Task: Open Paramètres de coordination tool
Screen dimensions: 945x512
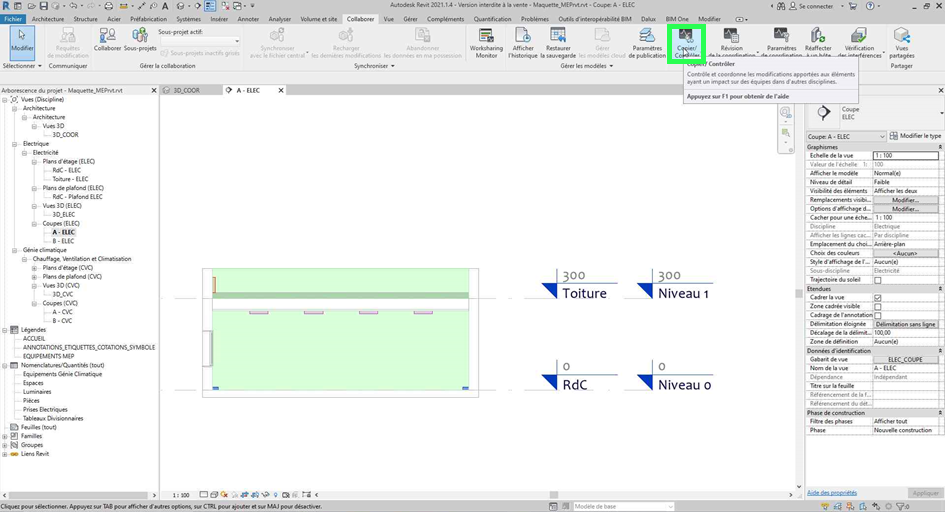Action: (781, 43)
